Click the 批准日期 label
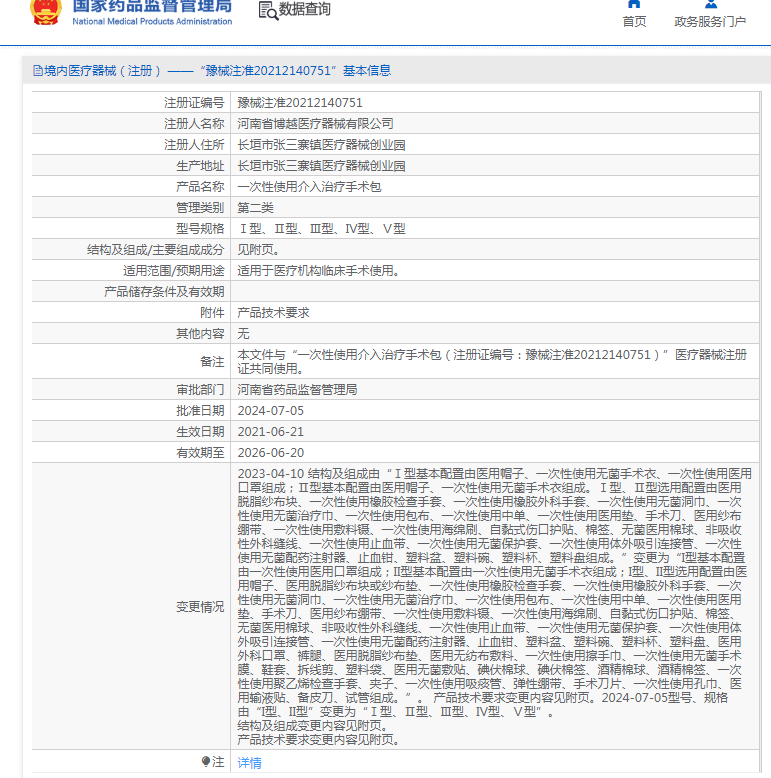 coord(200,411)
